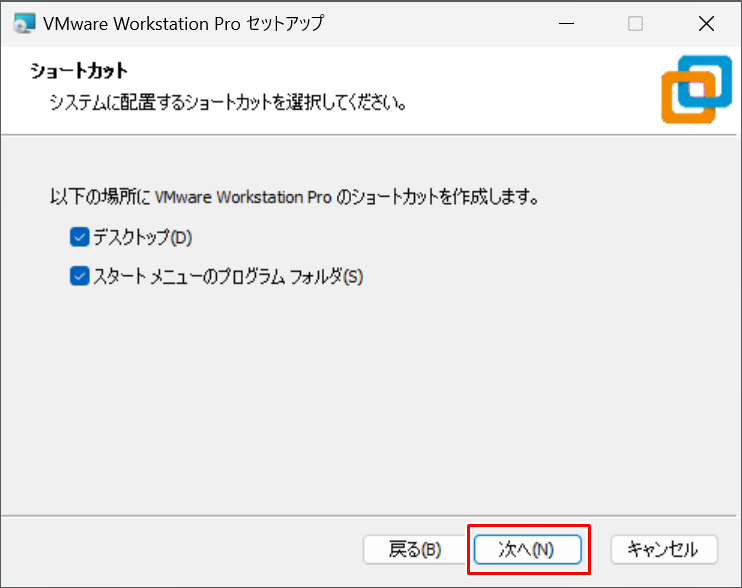
Task: Click the blank footer area left of 戻る(B)
Action: [x=180, y=549]
